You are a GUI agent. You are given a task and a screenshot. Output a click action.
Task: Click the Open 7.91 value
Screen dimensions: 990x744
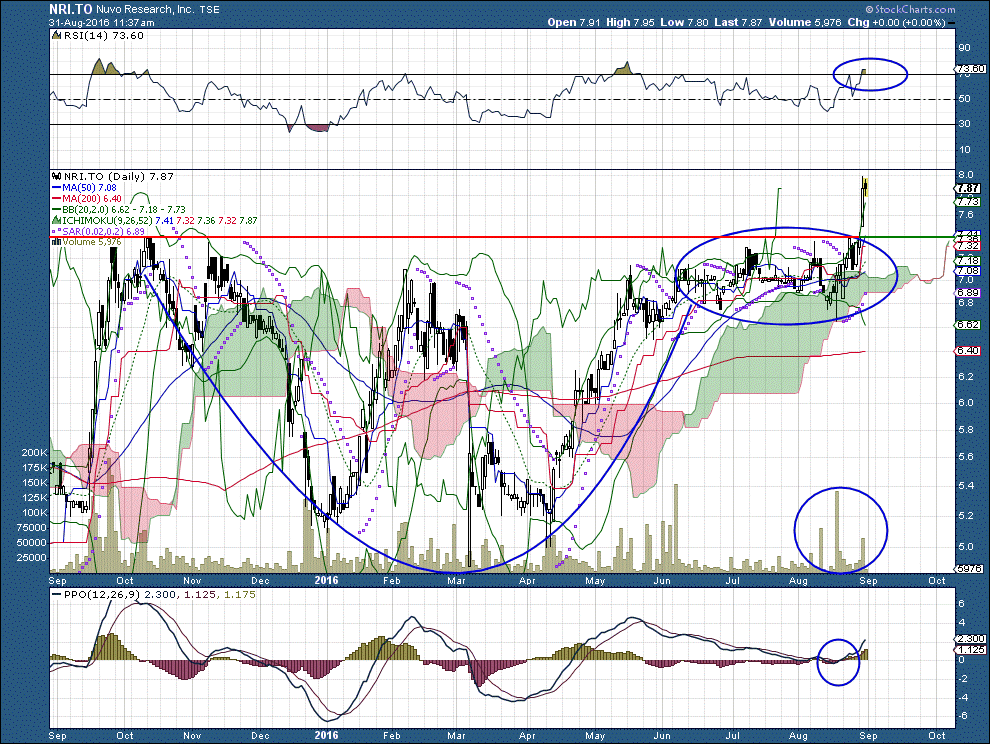574,22
